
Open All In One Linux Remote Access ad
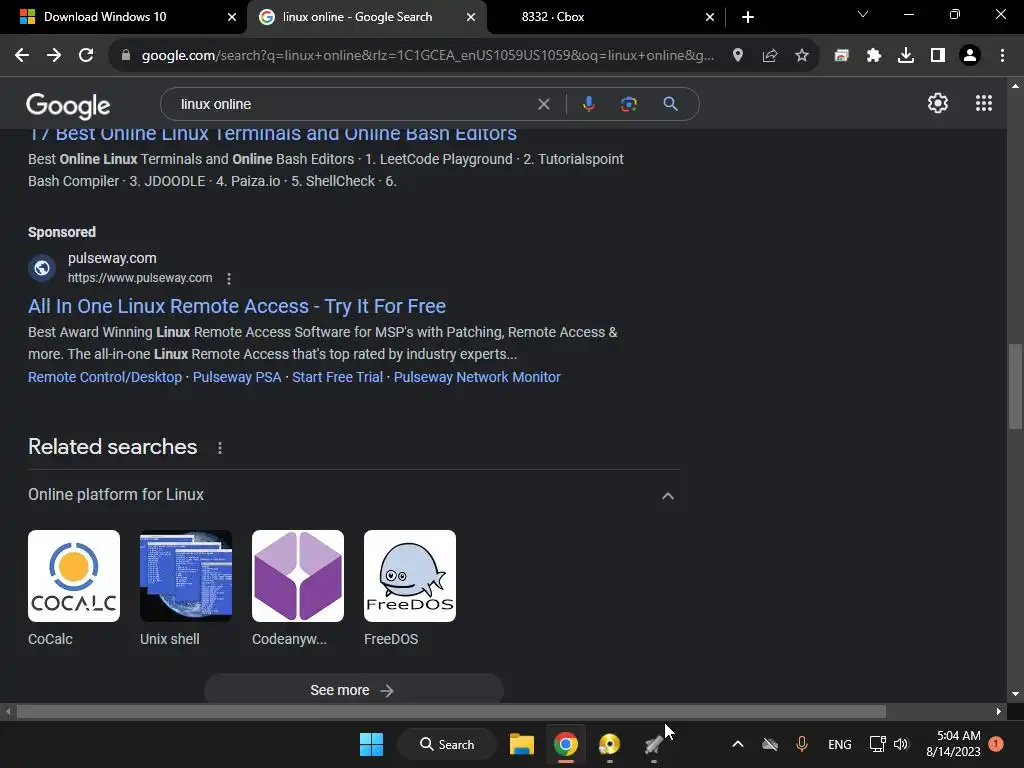point(237,306)
